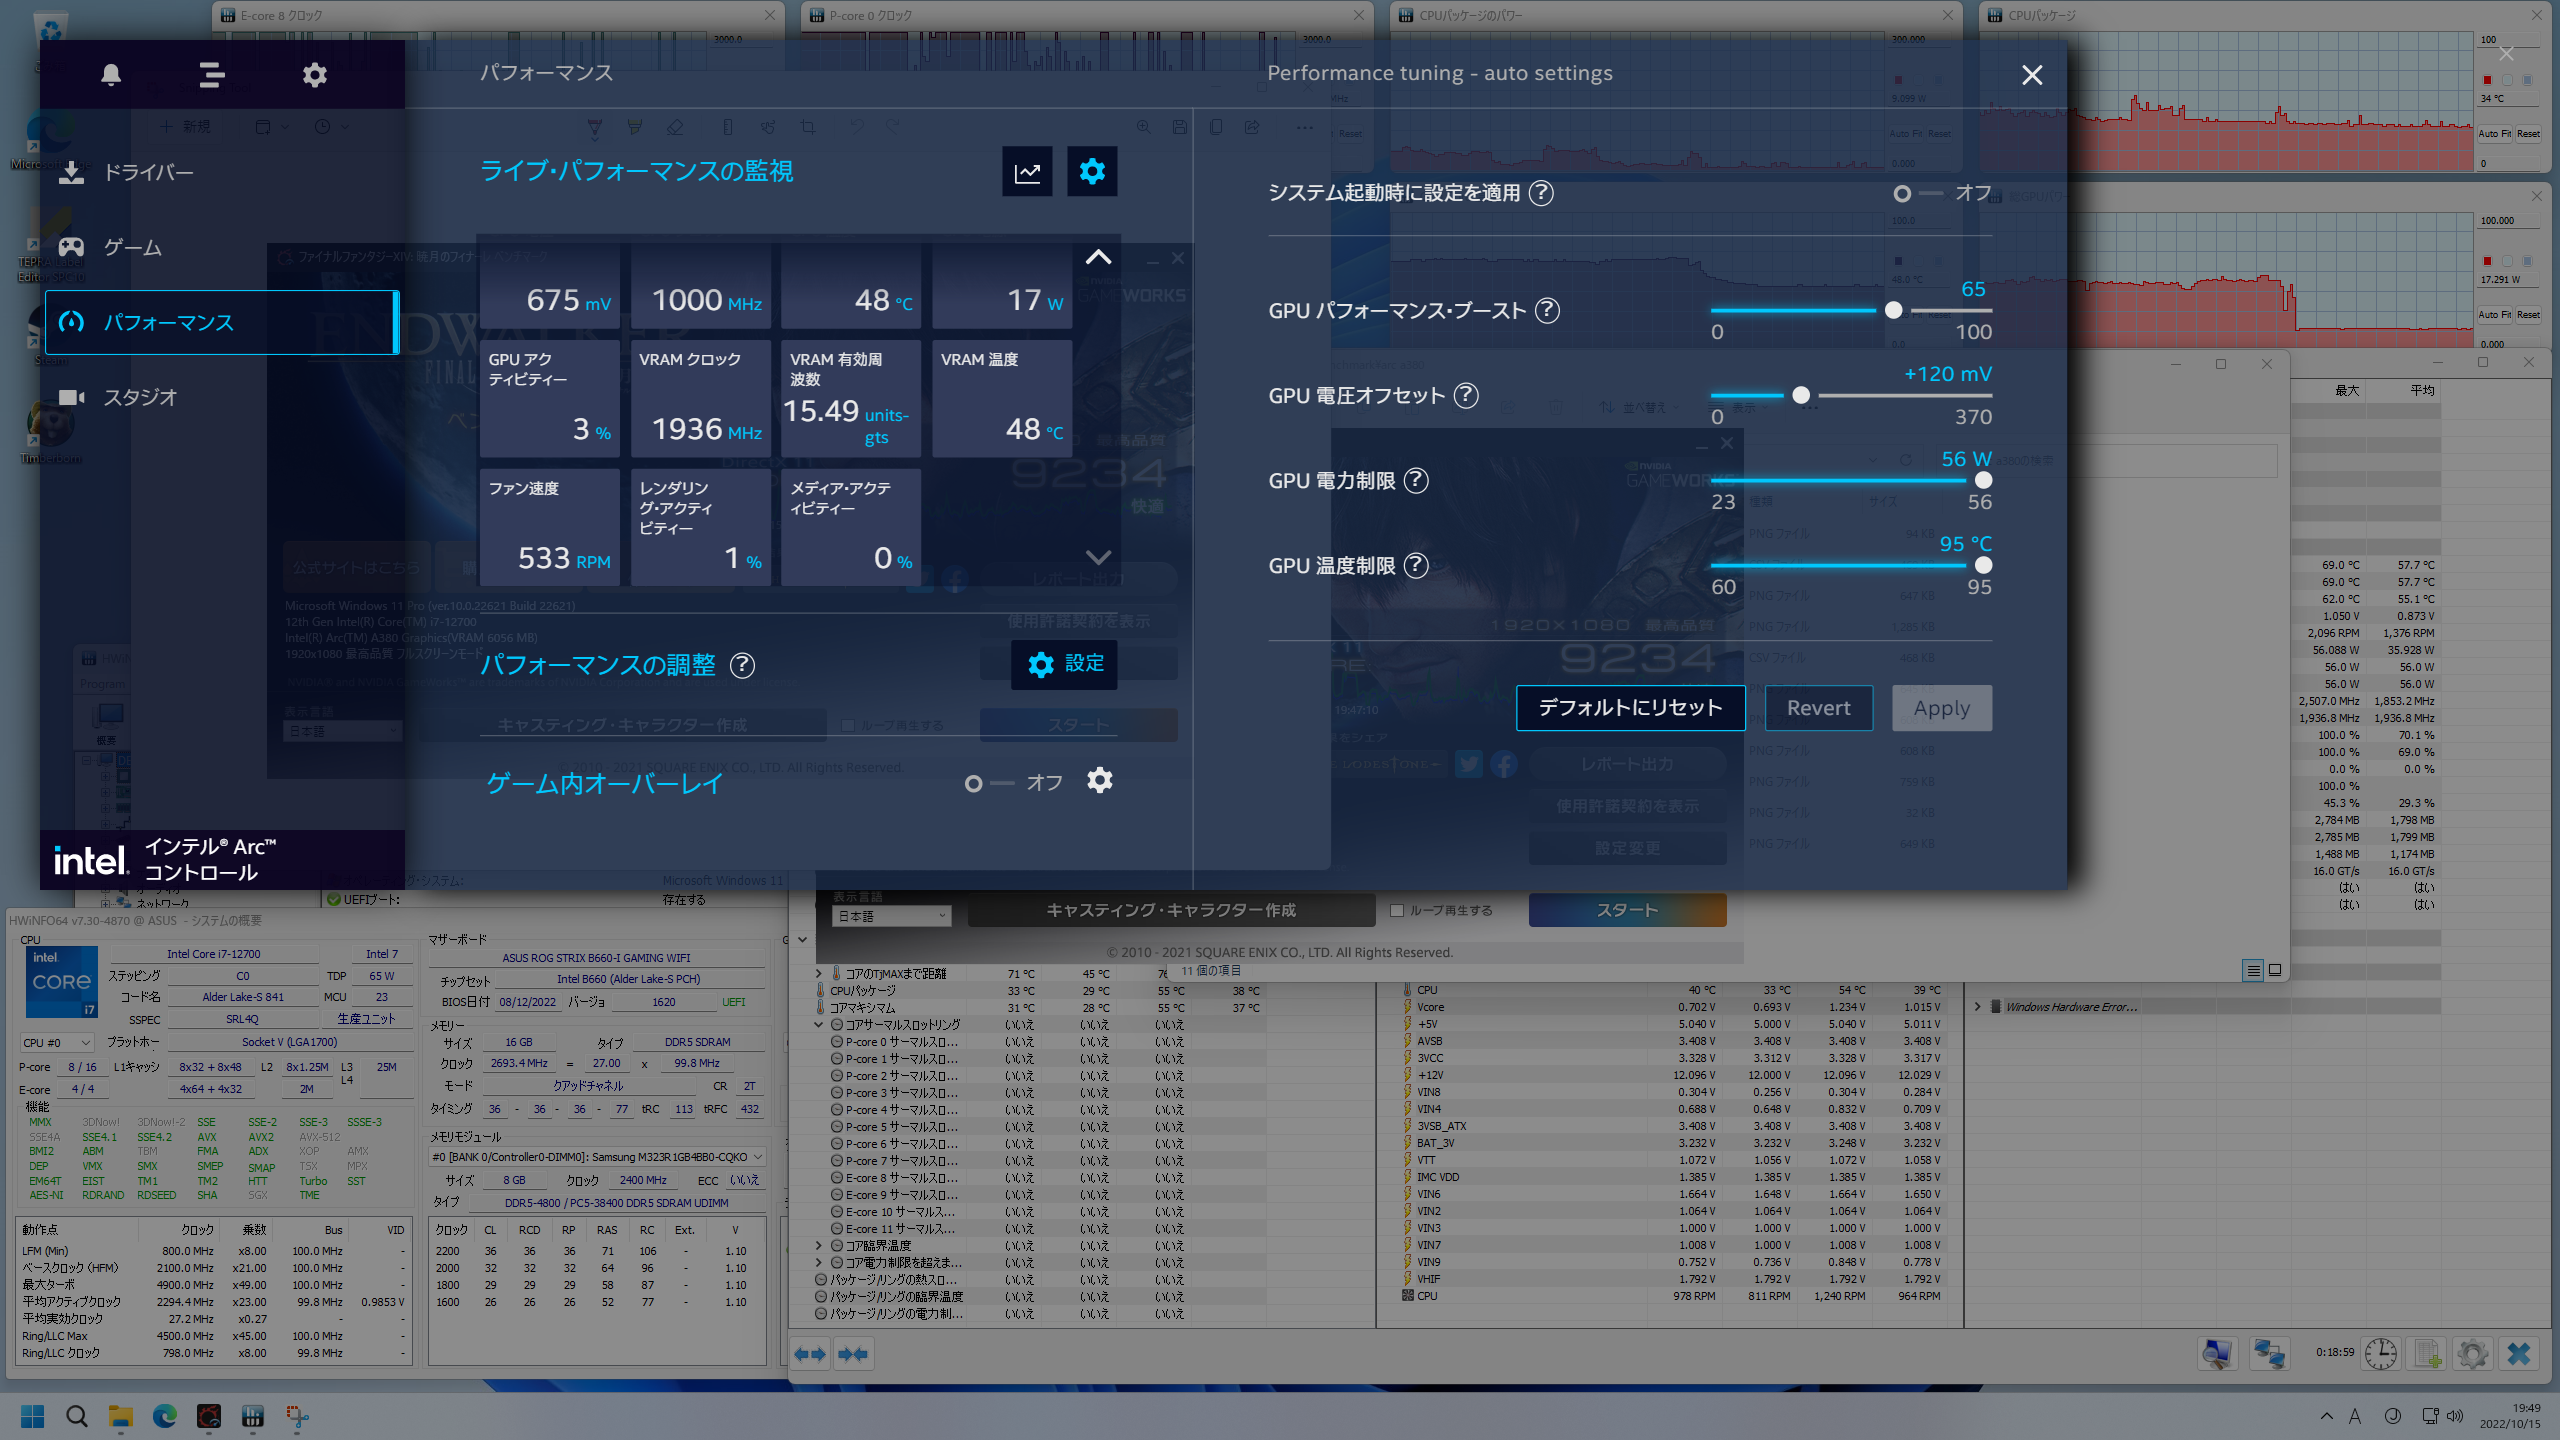
Task: Open File Explorer from the taskbar
Action: pyautogui.click(x=121, y=1416)
